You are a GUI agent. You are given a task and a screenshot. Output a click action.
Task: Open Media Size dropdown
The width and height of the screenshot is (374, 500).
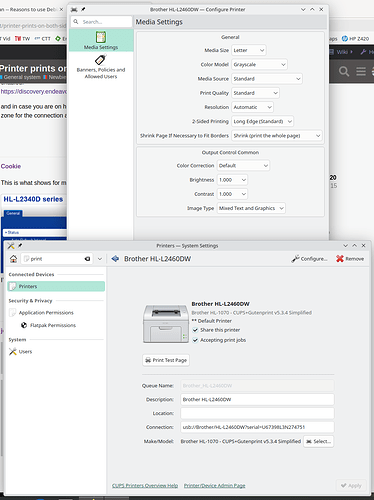249,50
